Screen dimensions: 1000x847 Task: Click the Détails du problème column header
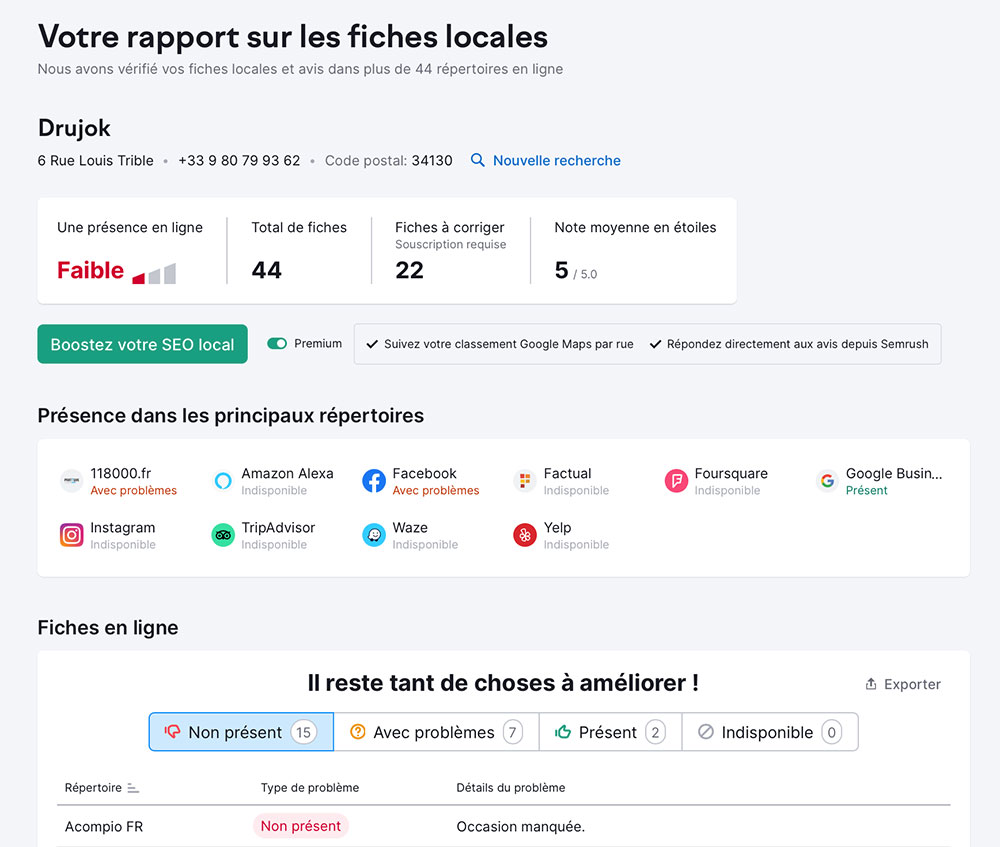[x=510, y=788]
